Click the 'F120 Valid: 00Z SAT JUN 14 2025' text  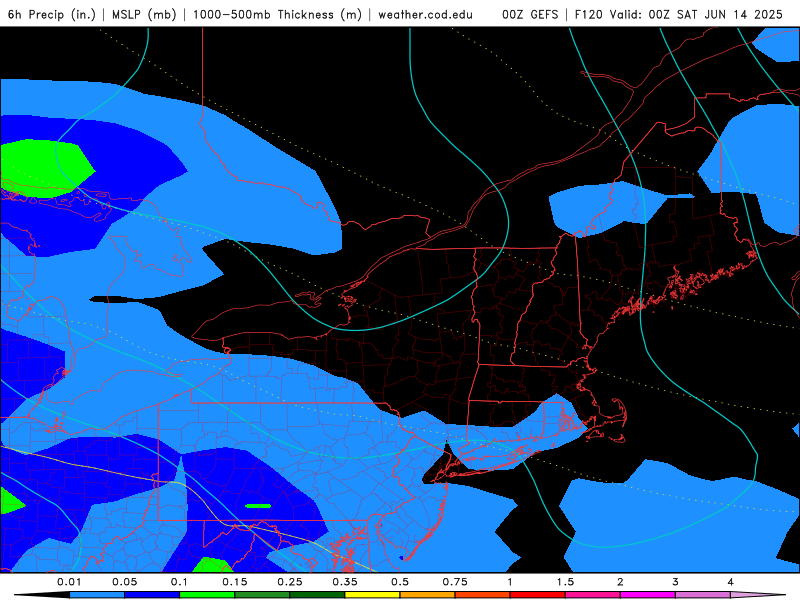pyautogui.click(x=679, y=14)
